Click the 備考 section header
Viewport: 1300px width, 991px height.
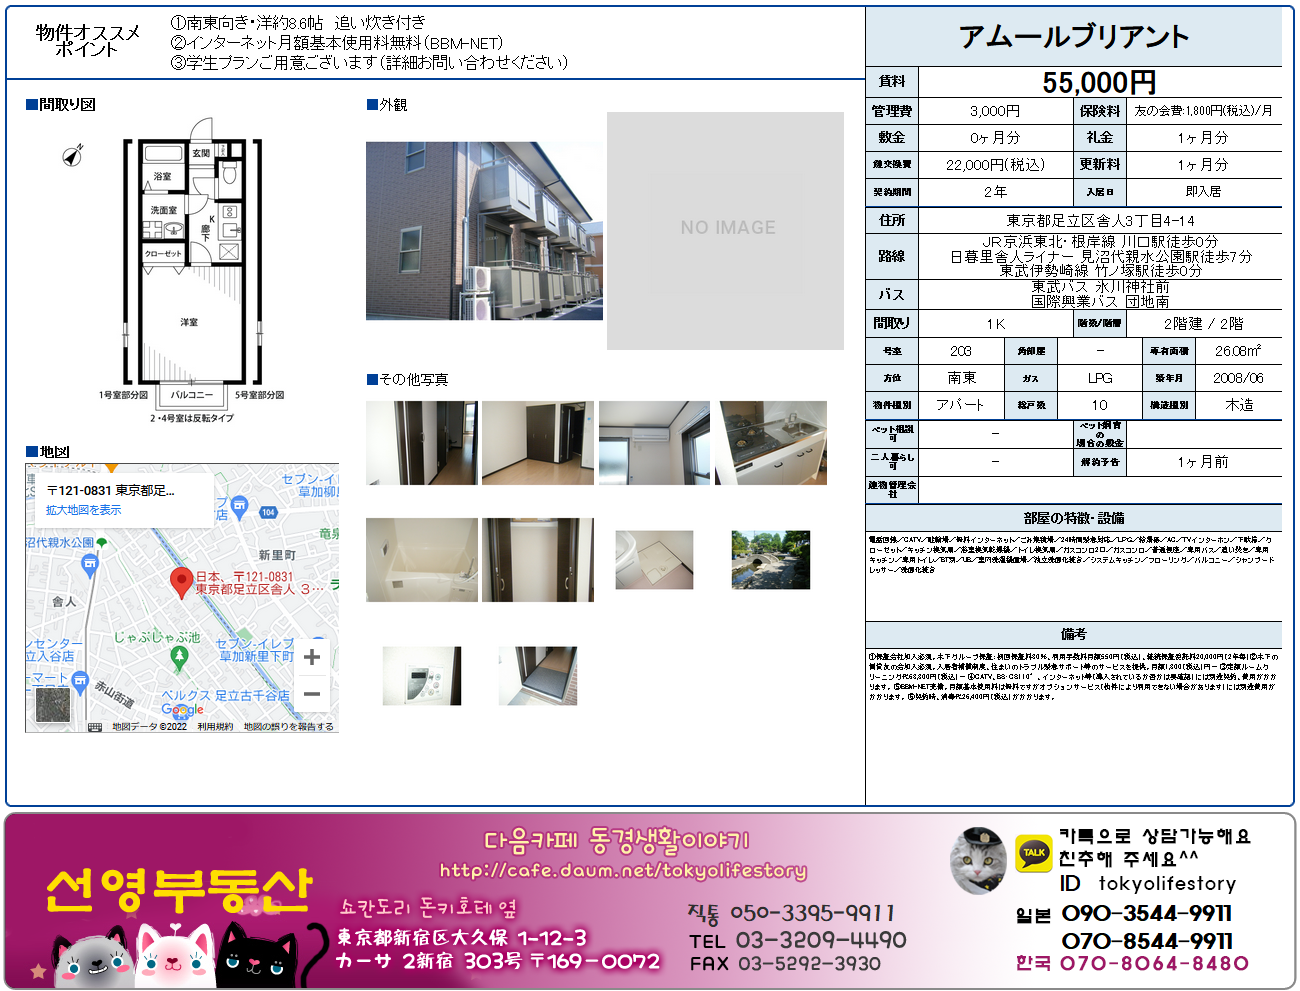click(x=1074, y=634)
